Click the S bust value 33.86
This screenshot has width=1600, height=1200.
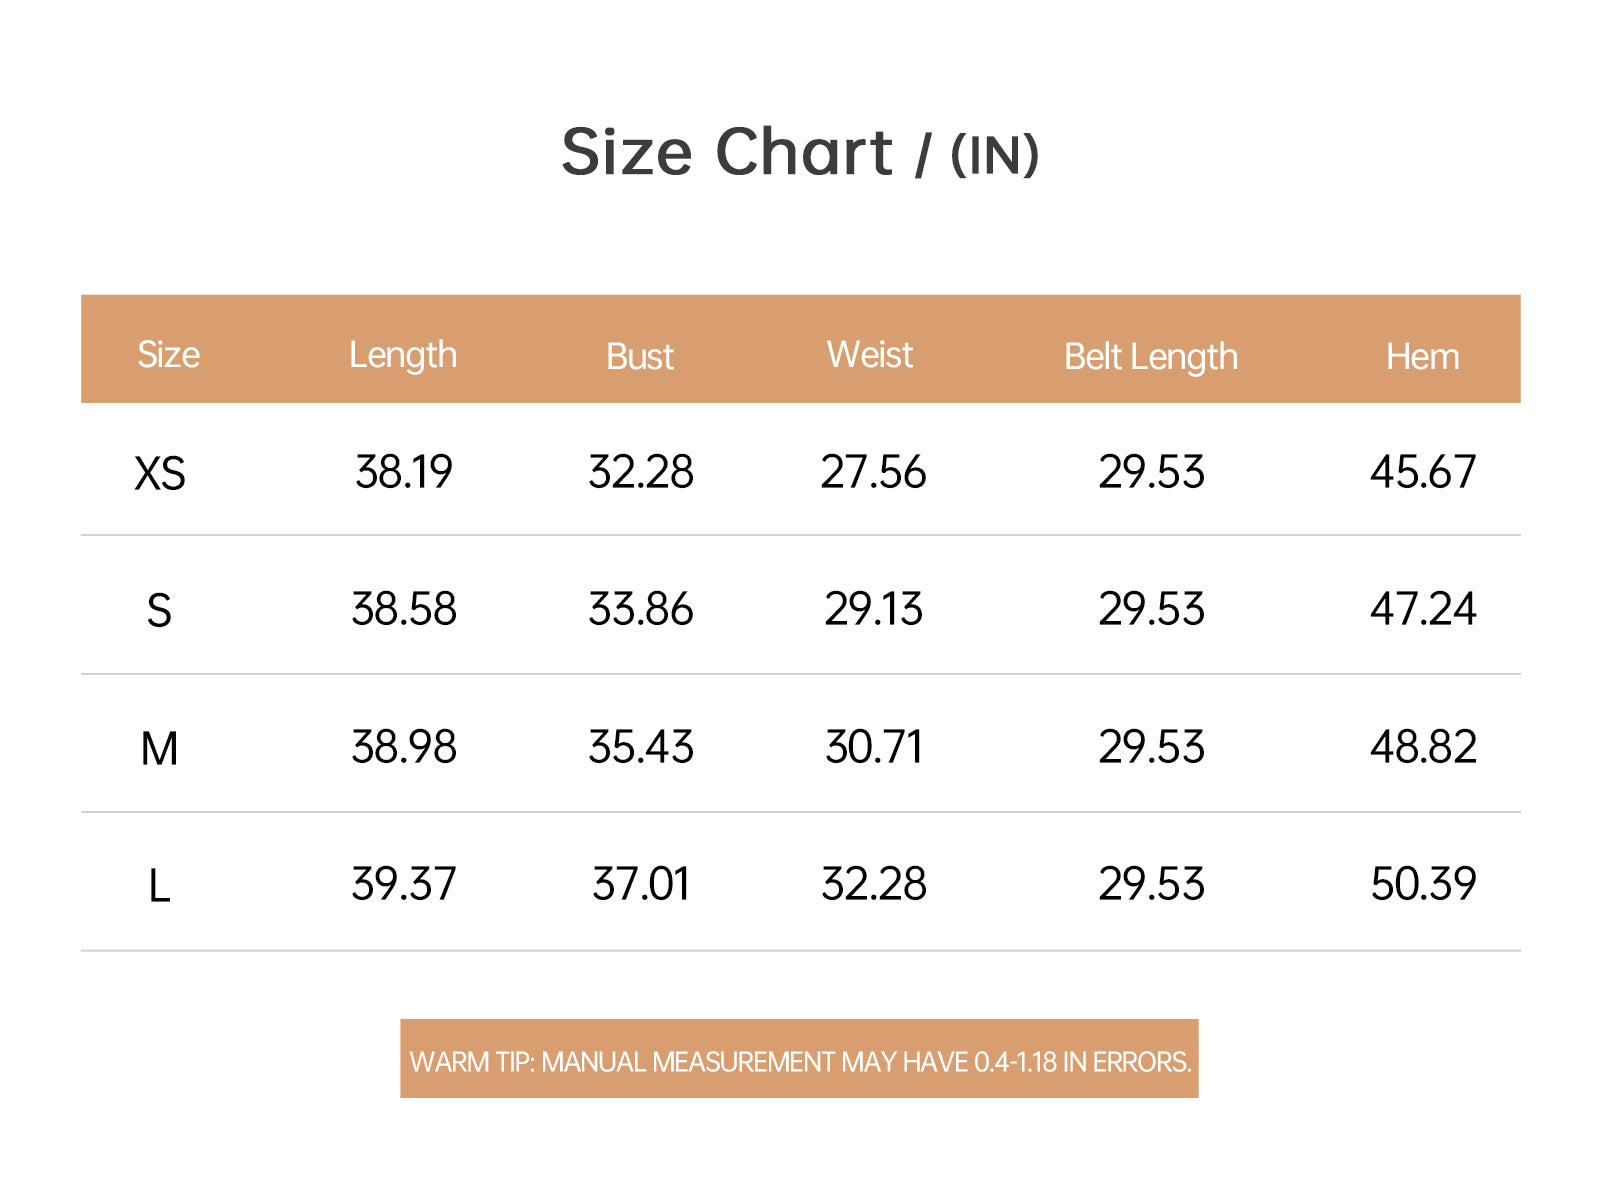pos(641,610)
